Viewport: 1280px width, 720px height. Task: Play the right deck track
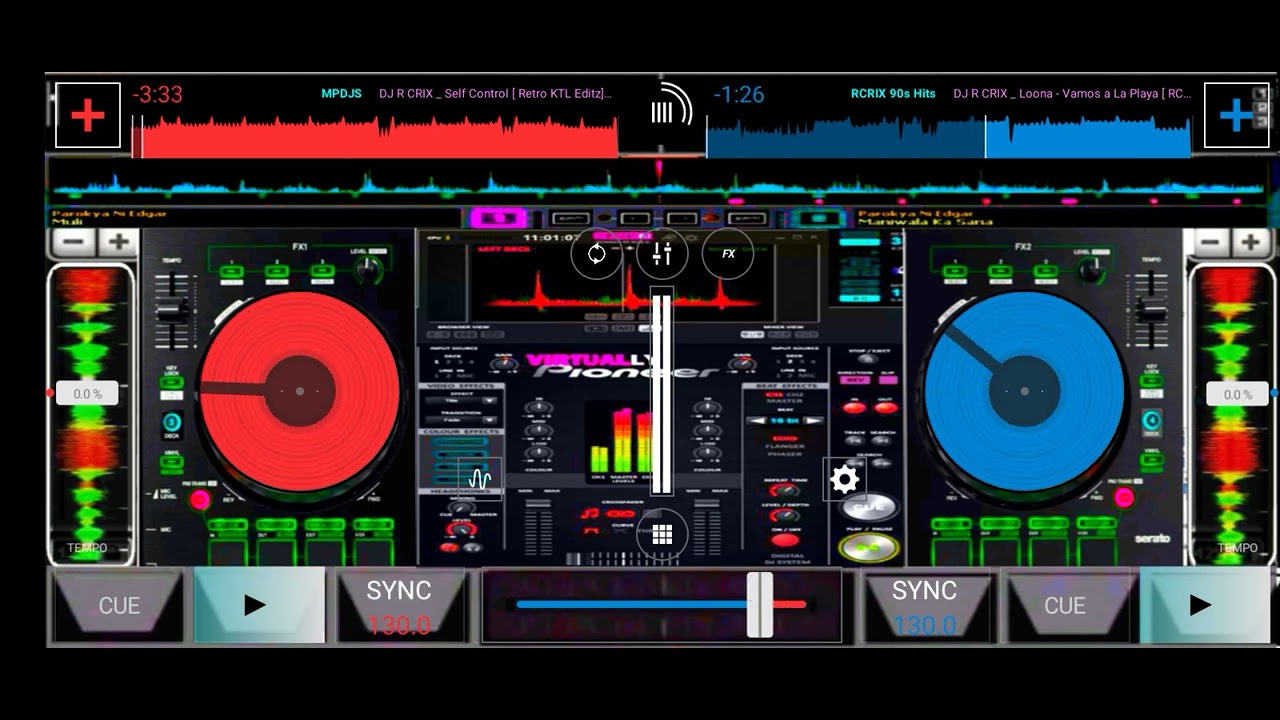[x=1203, y=605]
